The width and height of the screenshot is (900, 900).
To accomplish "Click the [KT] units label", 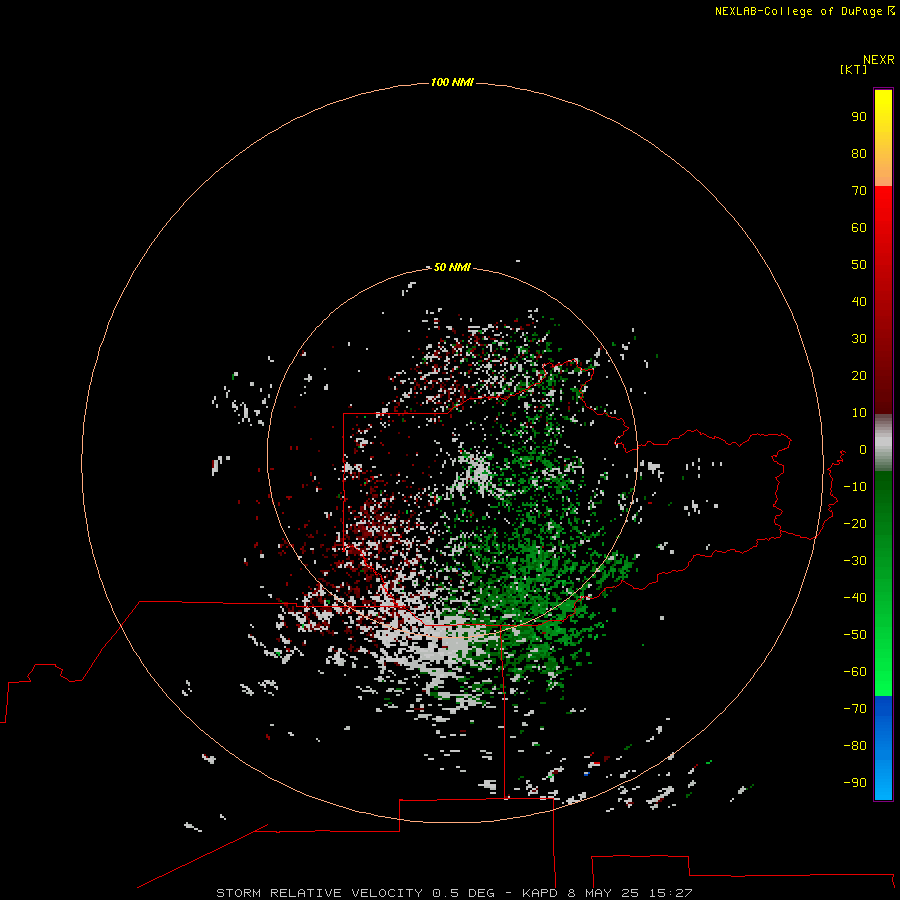I will (854, 69).
